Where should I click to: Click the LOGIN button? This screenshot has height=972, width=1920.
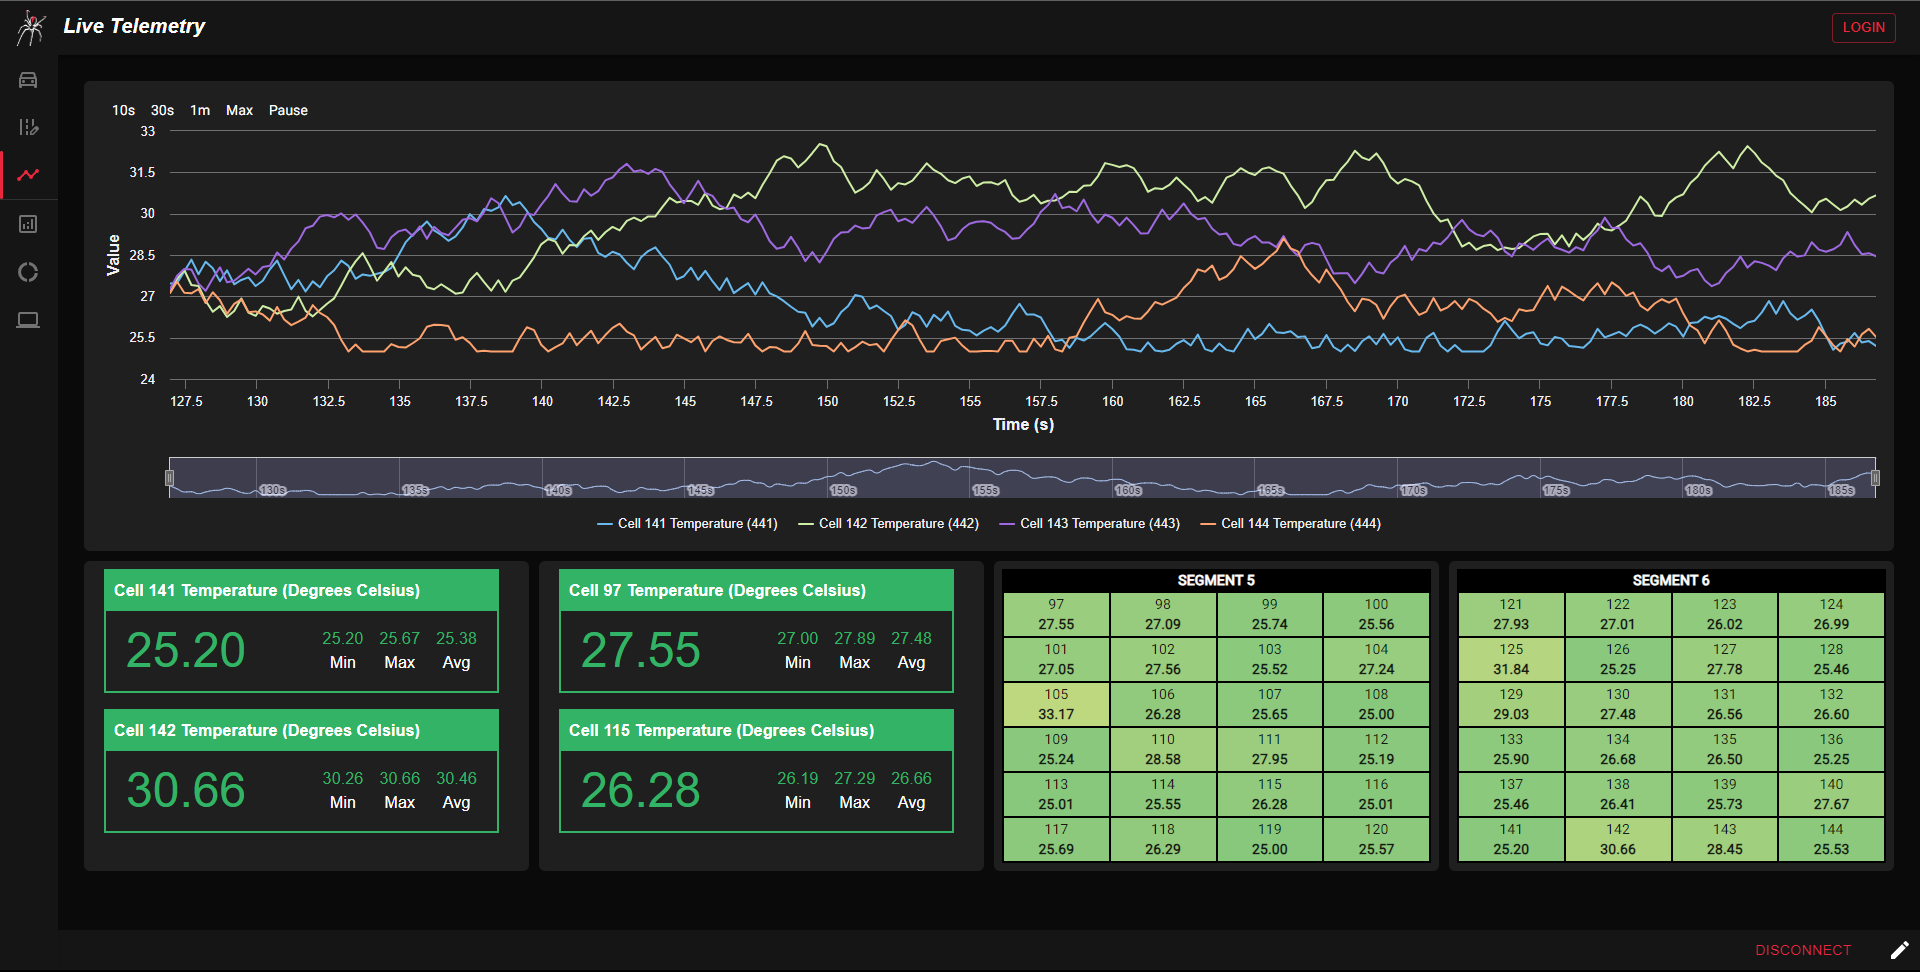coord(1863,28)
